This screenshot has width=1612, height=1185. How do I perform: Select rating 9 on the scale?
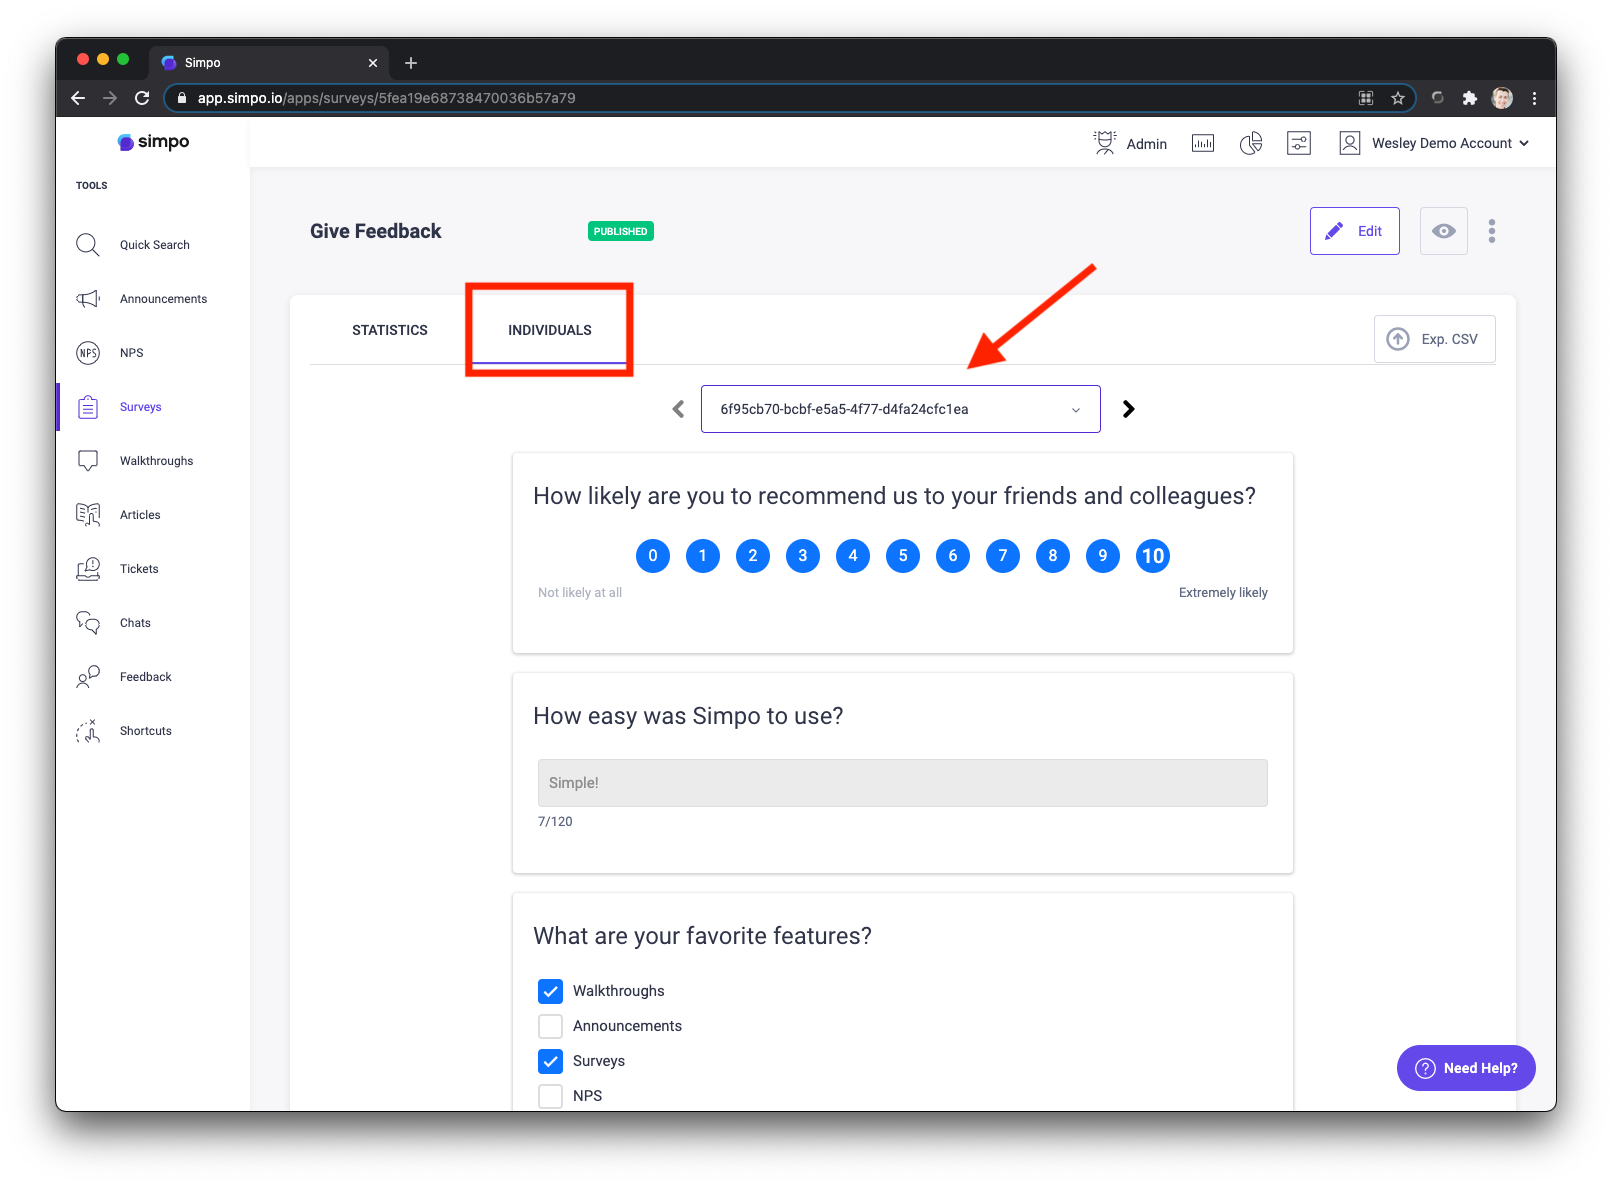(1103, 556)
